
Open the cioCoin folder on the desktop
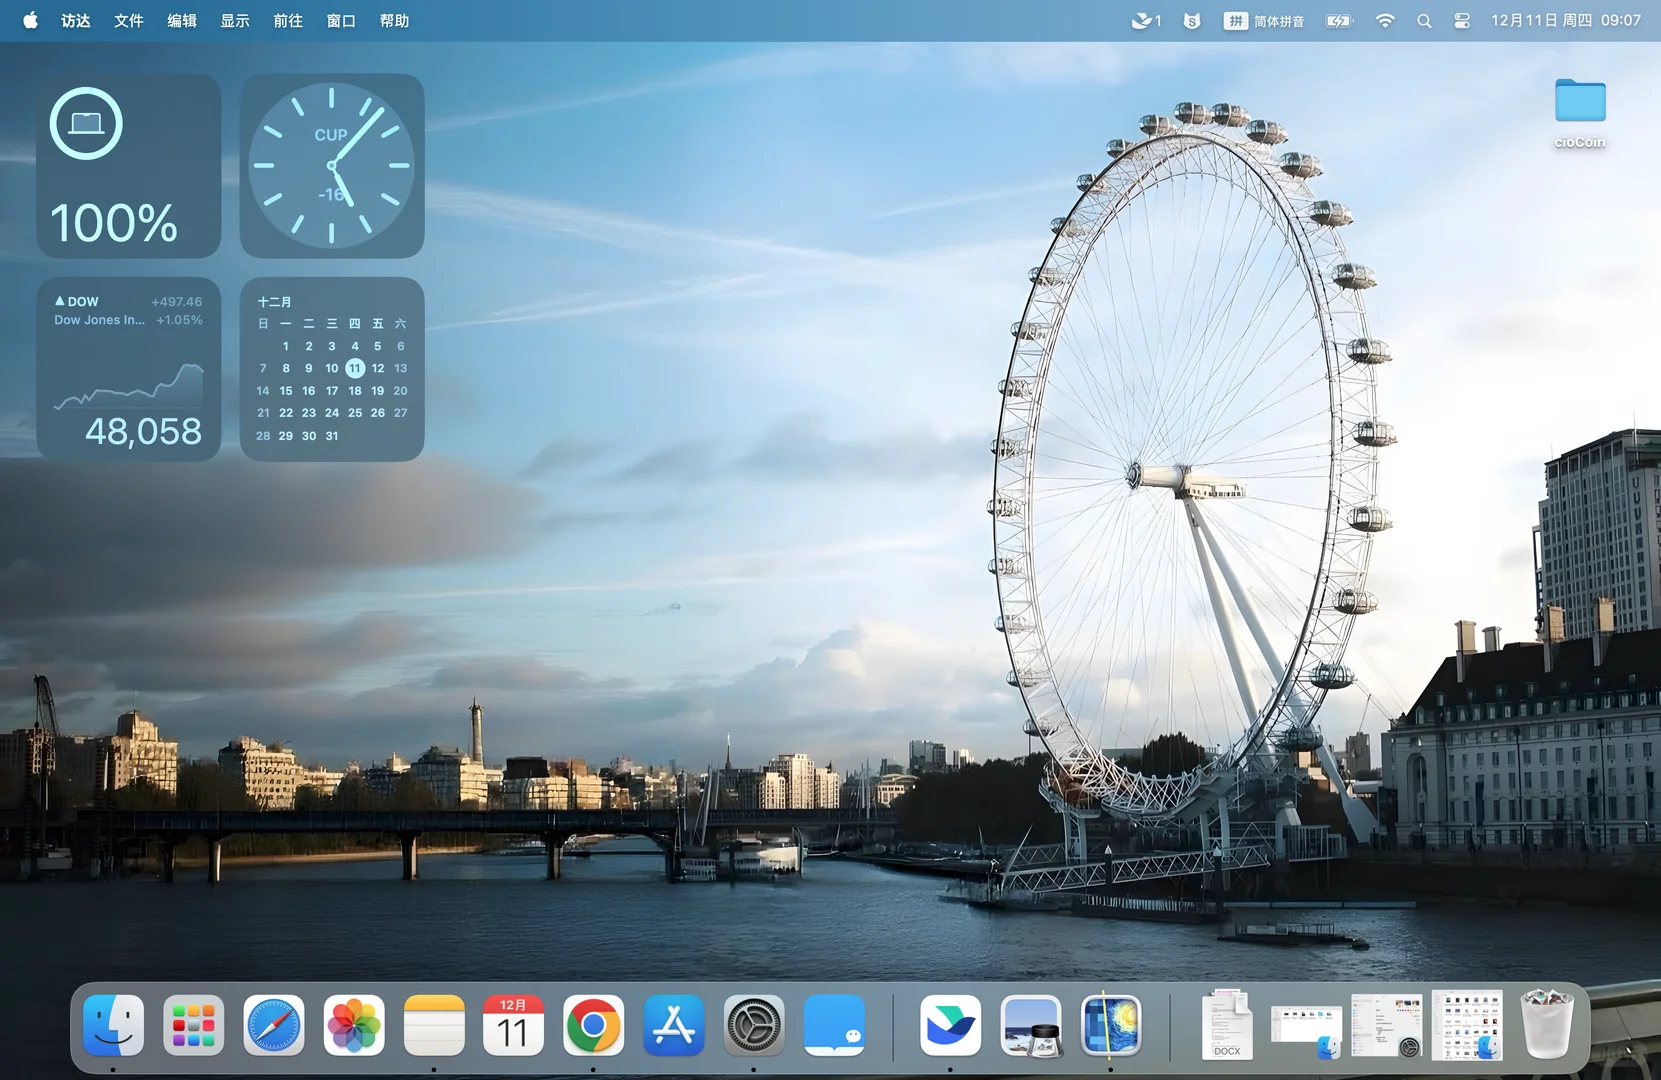1580,114
